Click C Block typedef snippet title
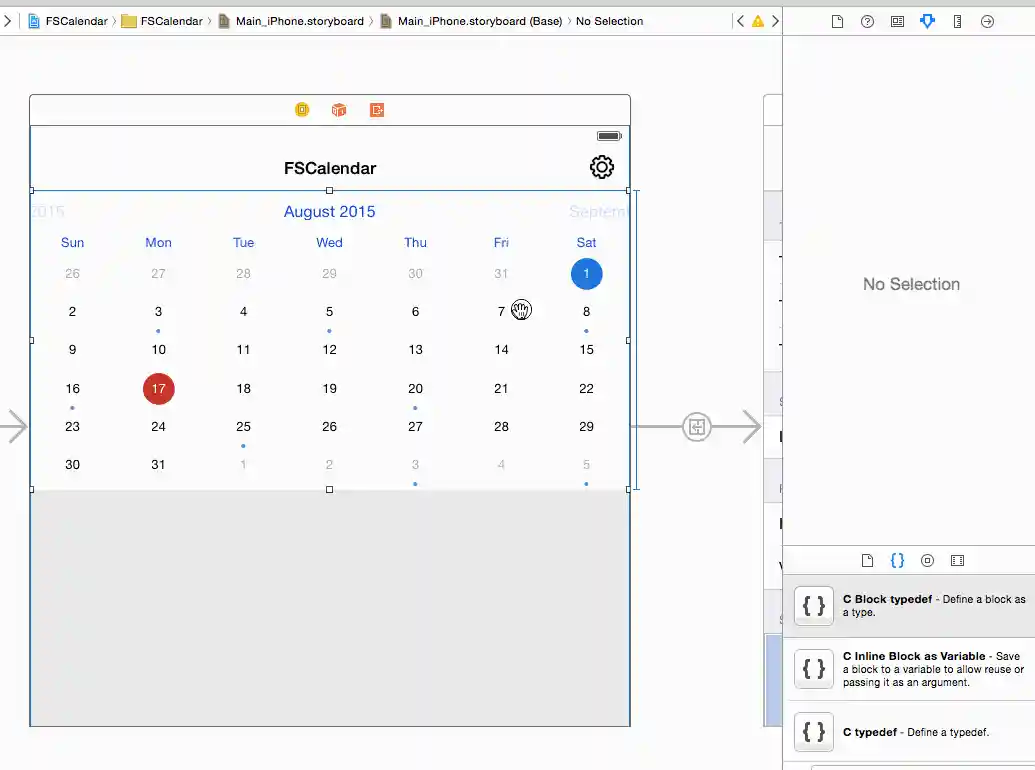Viewport: 1035px width, 770px height. tap(887, 599)
